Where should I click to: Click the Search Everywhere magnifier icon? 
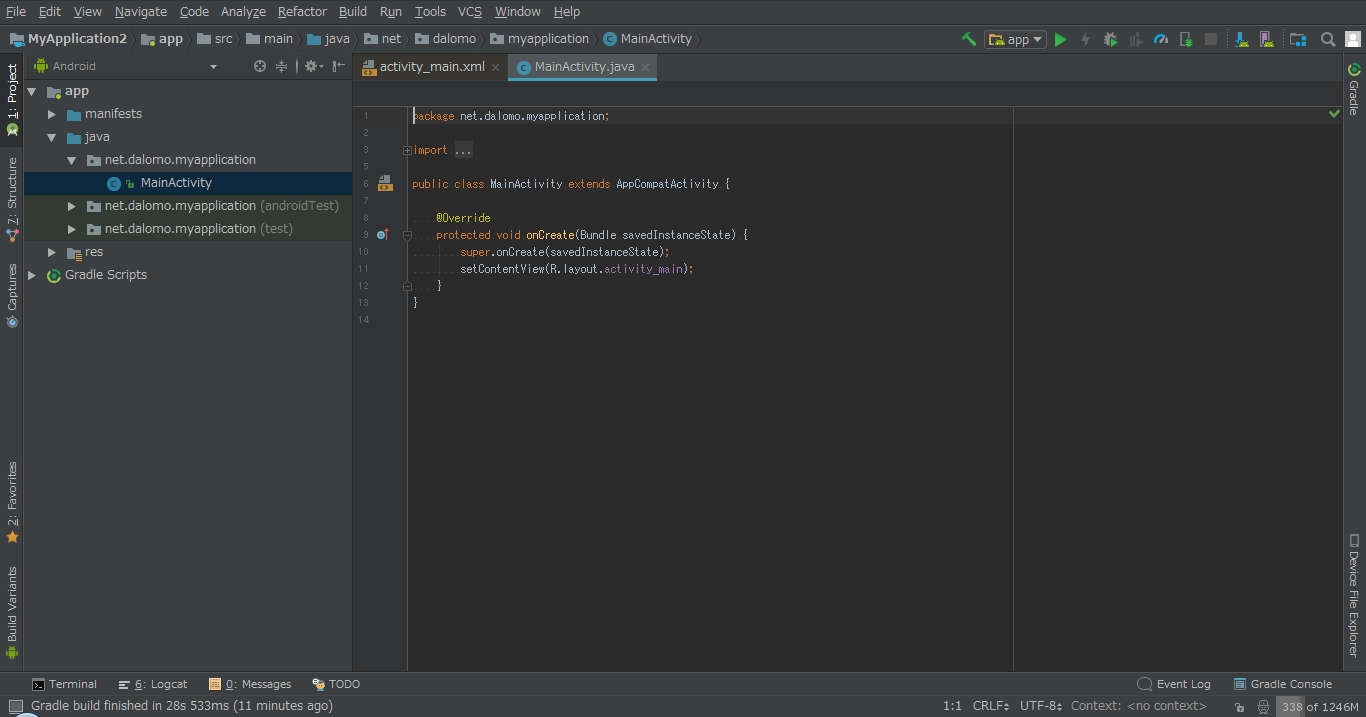(x=1328, y=40)
